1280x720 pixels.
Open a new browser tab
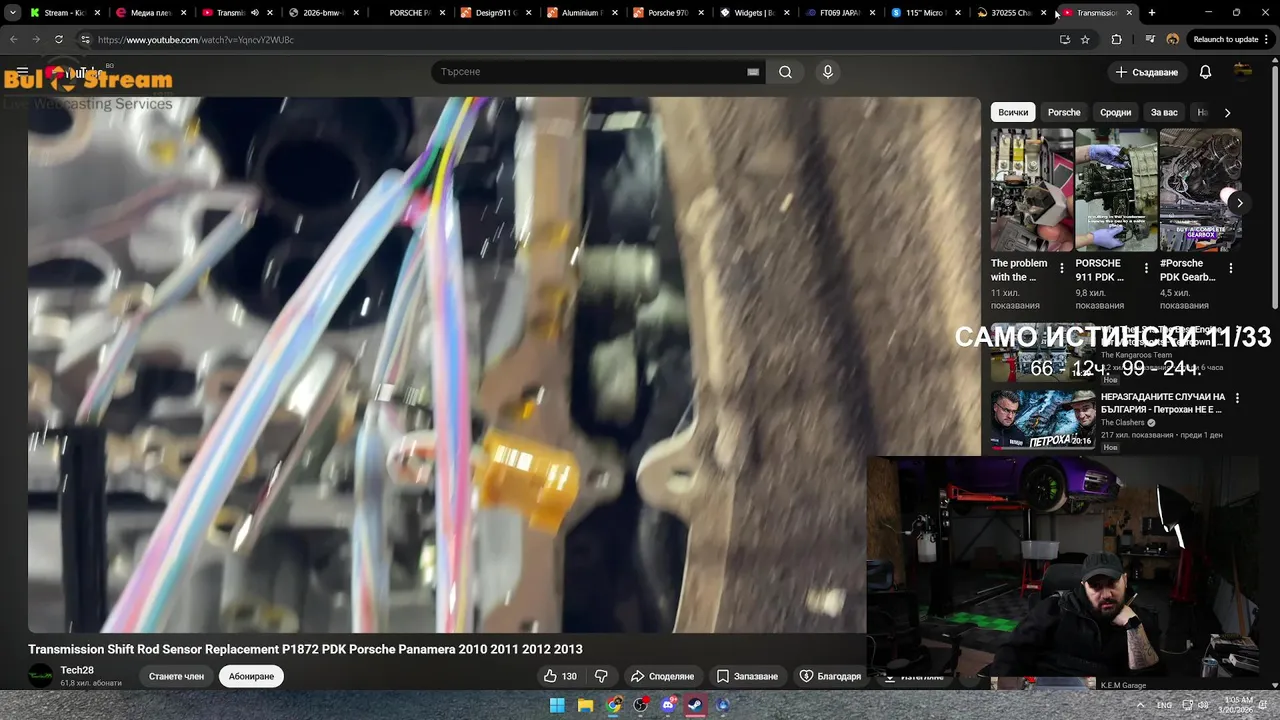1152,13
